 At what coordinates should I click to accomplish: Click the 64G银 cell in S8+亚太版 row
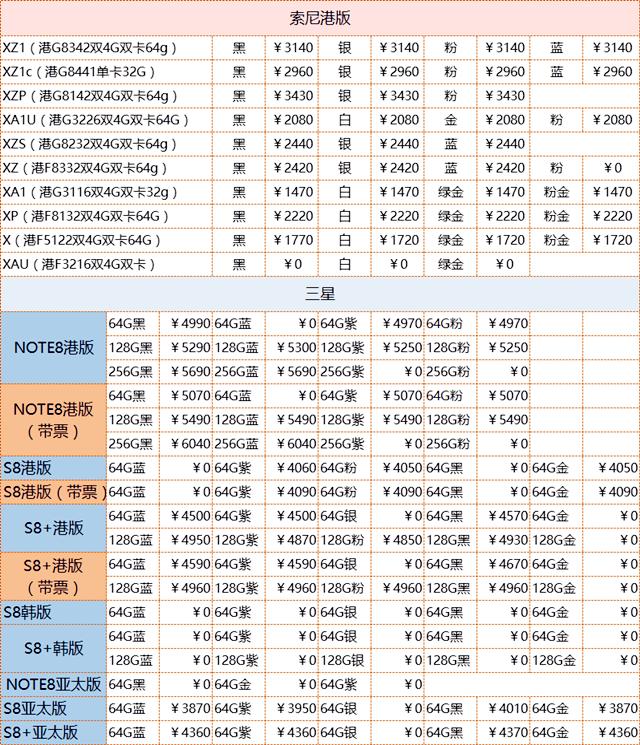click(x=344, y=733)
